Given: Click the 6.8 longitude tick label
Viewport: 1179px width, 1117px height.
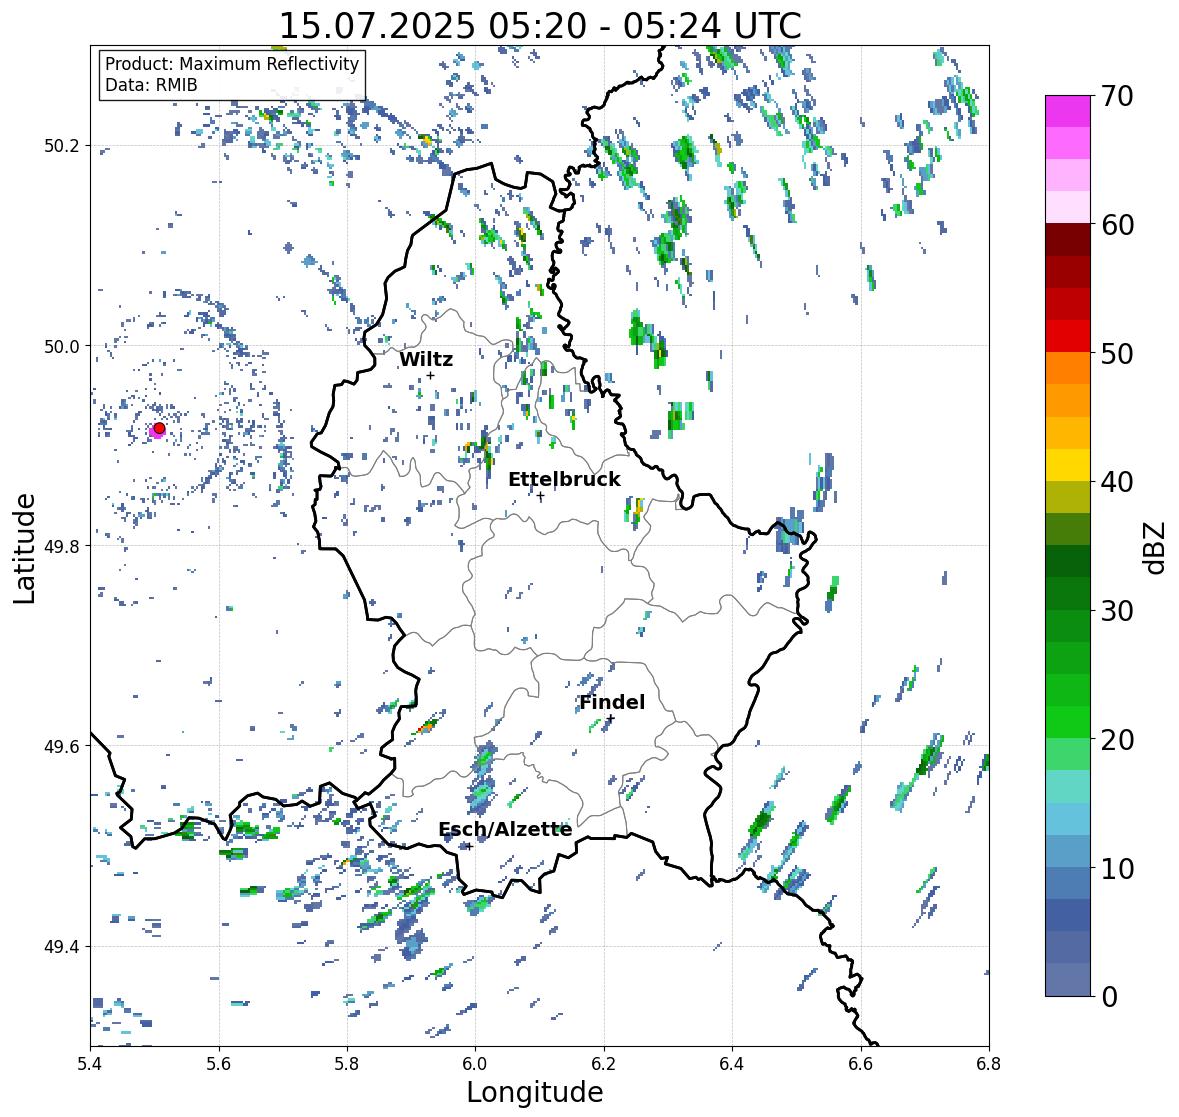Looking at the screenshot, I should click(x=989, y=1063).
